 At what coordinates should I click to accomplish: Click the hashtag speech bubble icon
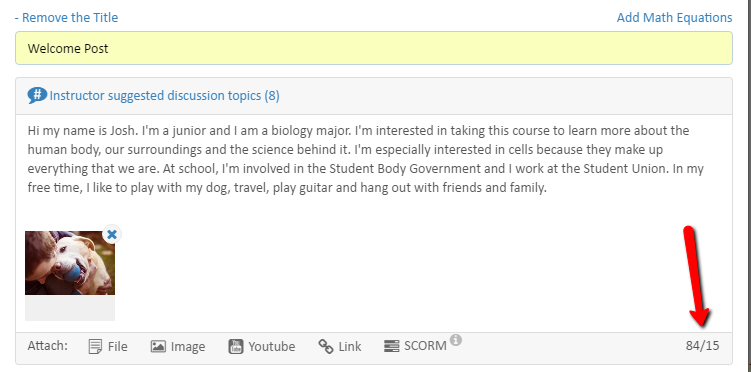coord(37,95)
